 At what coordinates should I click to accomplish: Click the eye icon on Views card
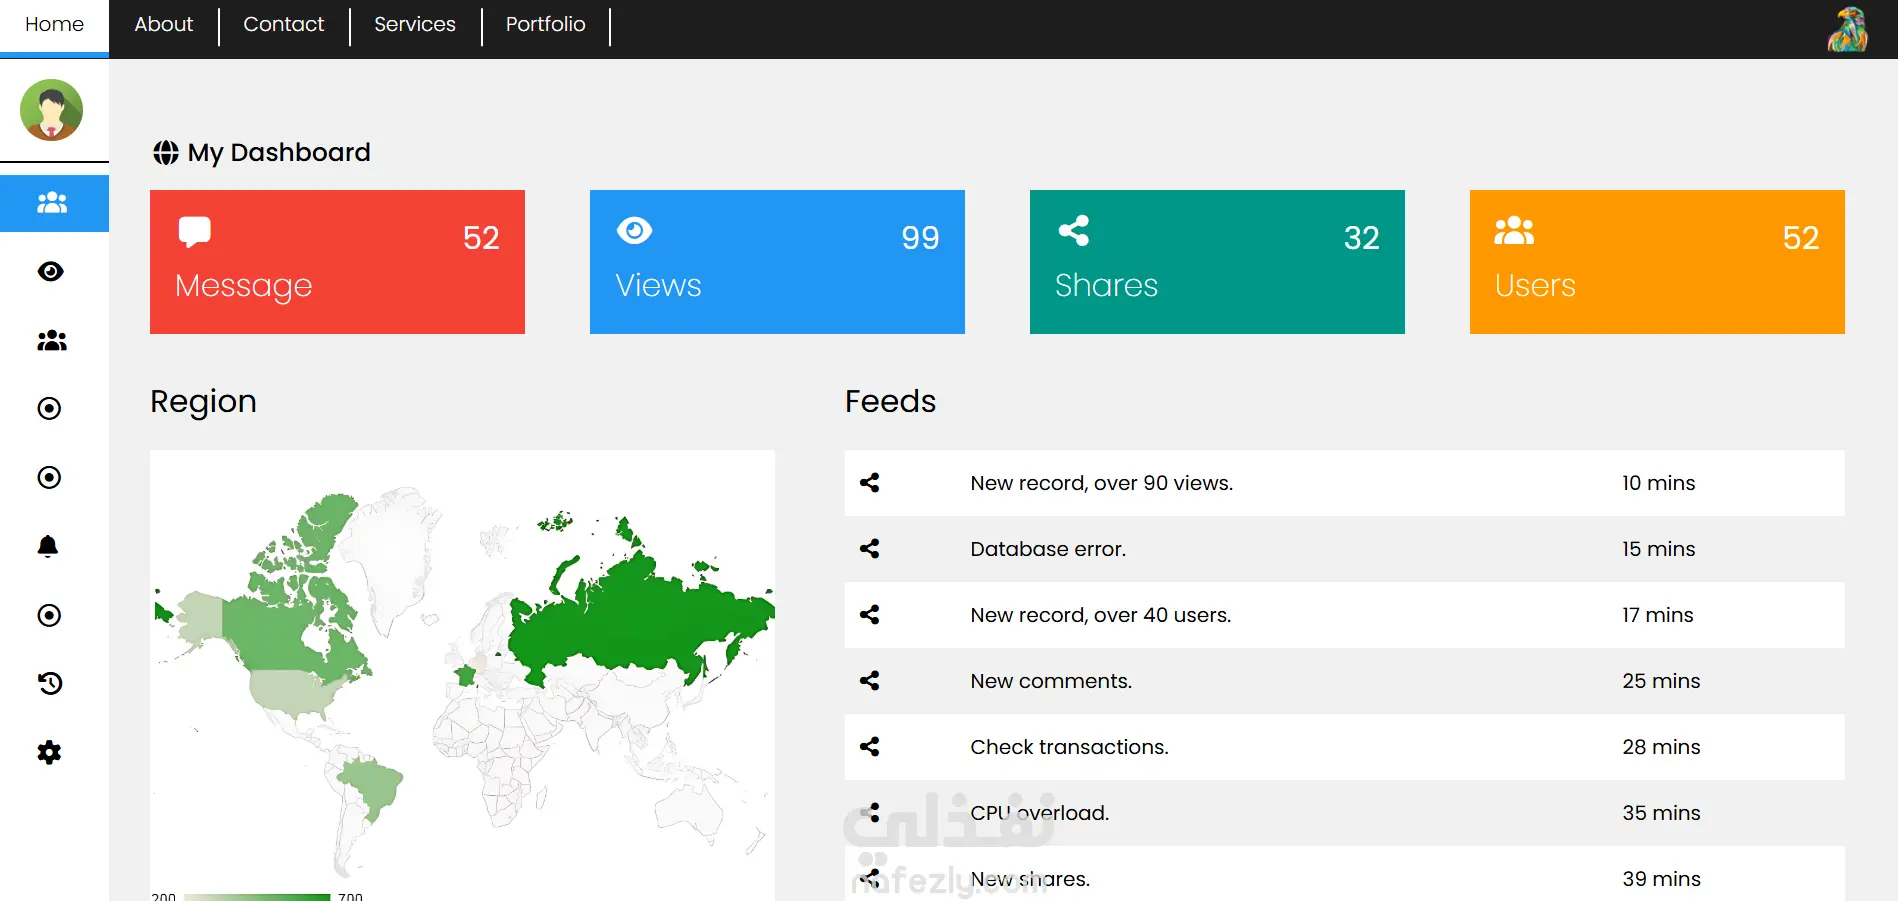tap(635, 230)
